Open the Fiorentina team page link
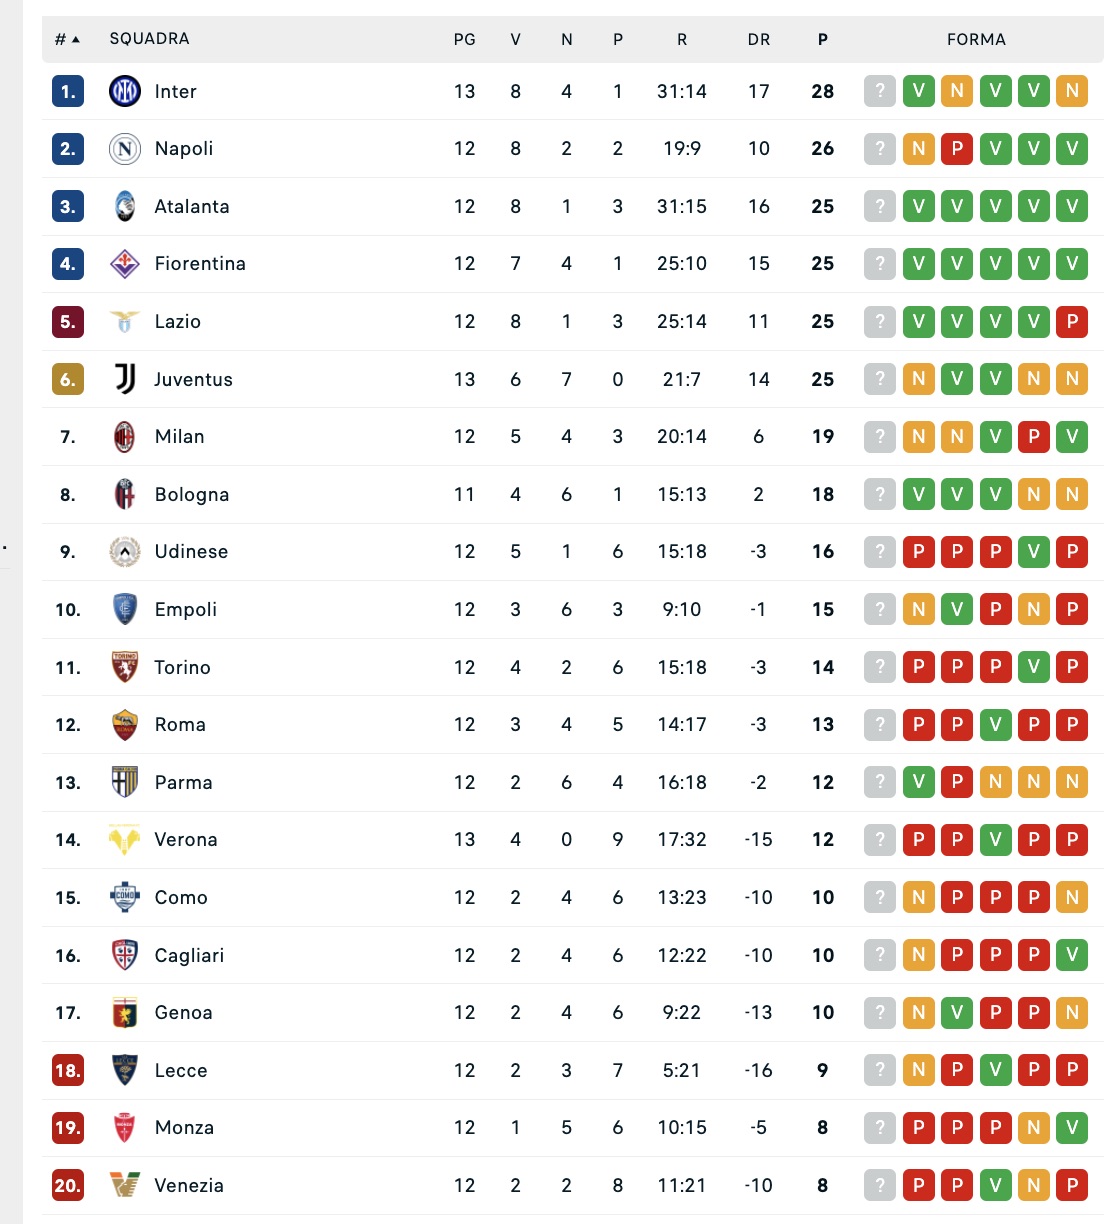 (x=200, y=264)
